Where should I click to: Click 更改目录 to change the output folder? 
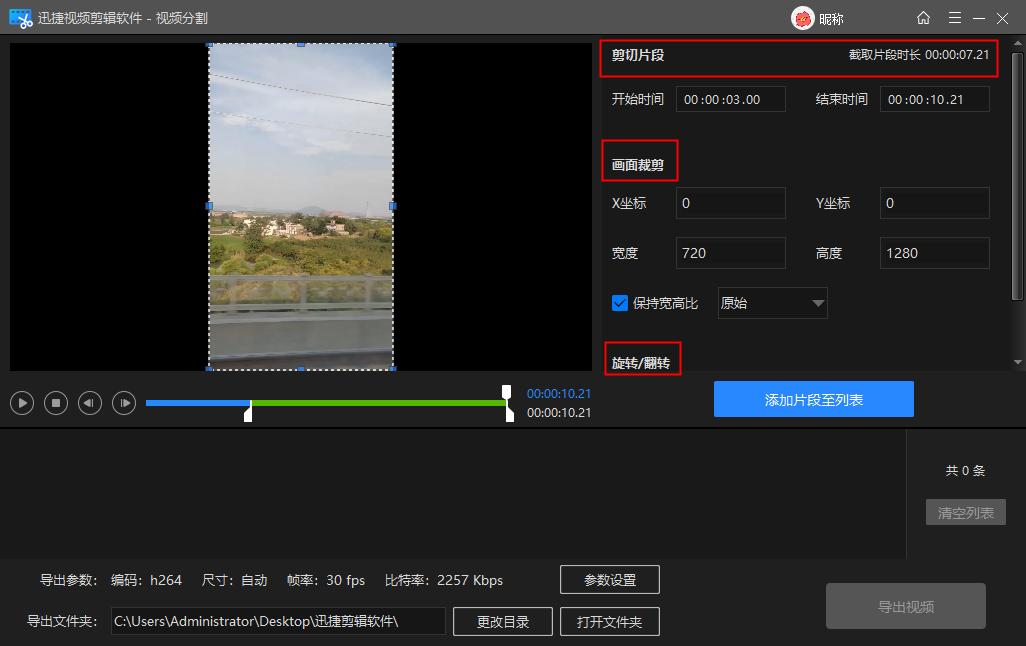pyautogui.click(x=502, y=620)
